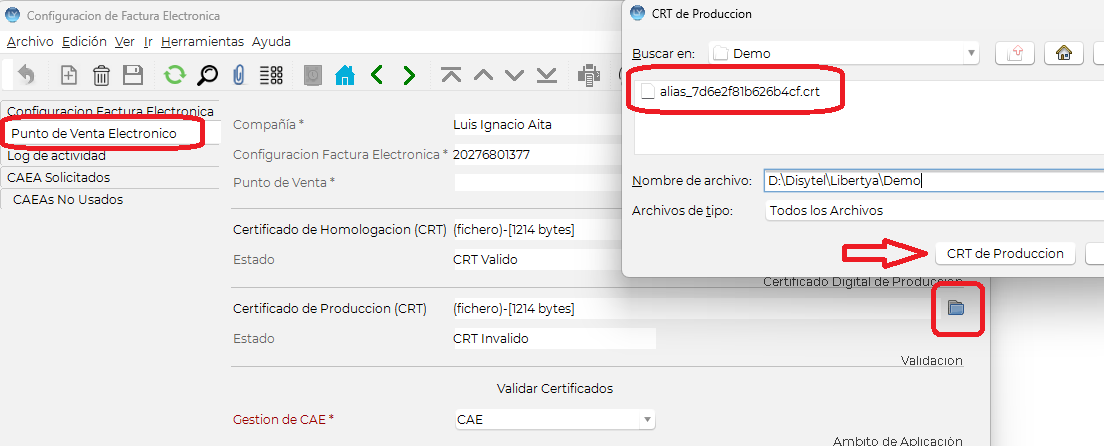This screenshot has width=1104, height=446.
Task: Click the Estado field showing CRT Valido
Action: [x=537, y=259]
